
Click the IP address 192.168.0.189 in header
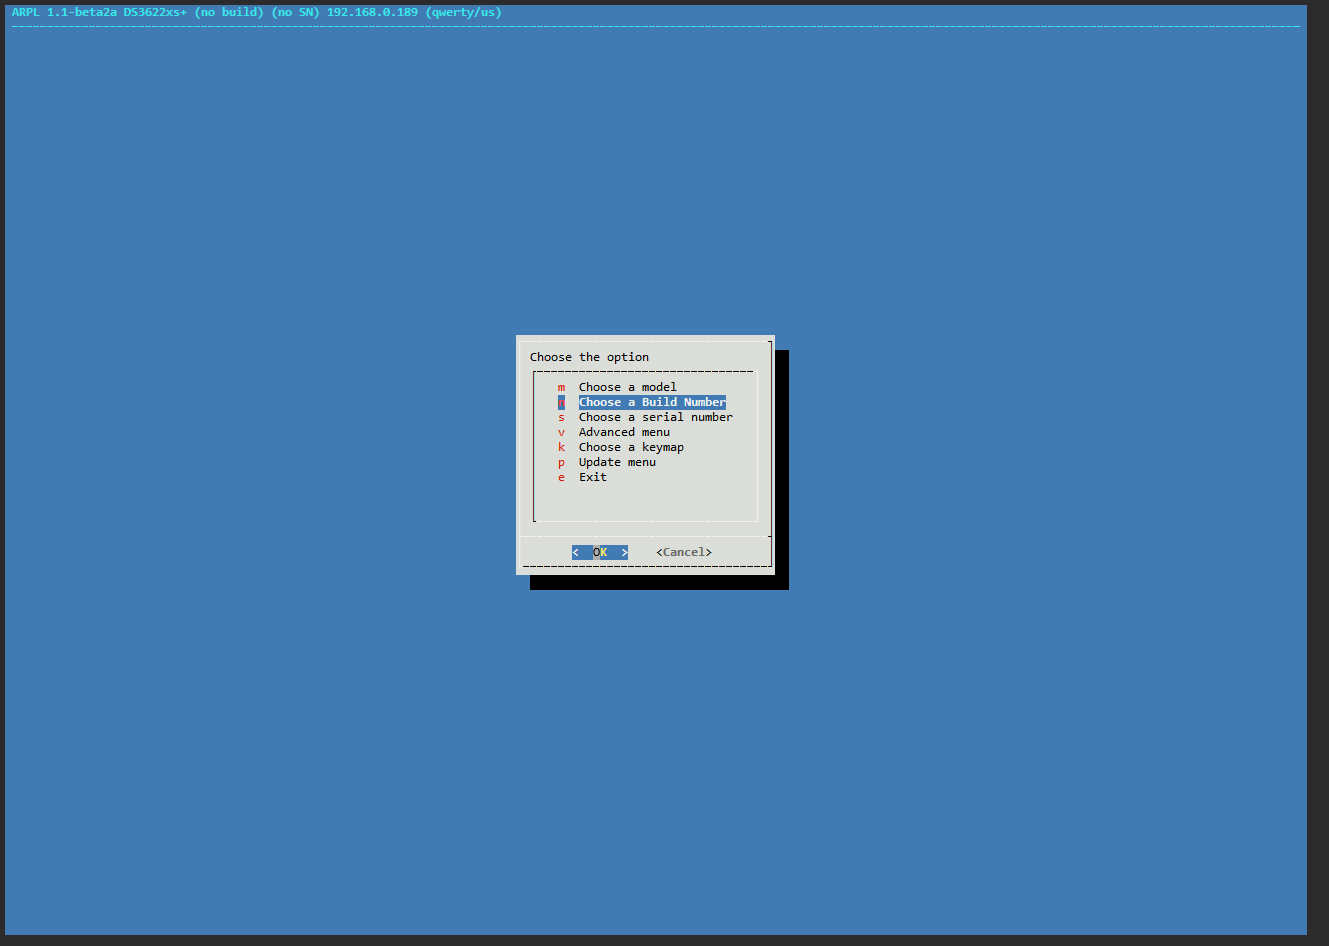coord(372,12)
